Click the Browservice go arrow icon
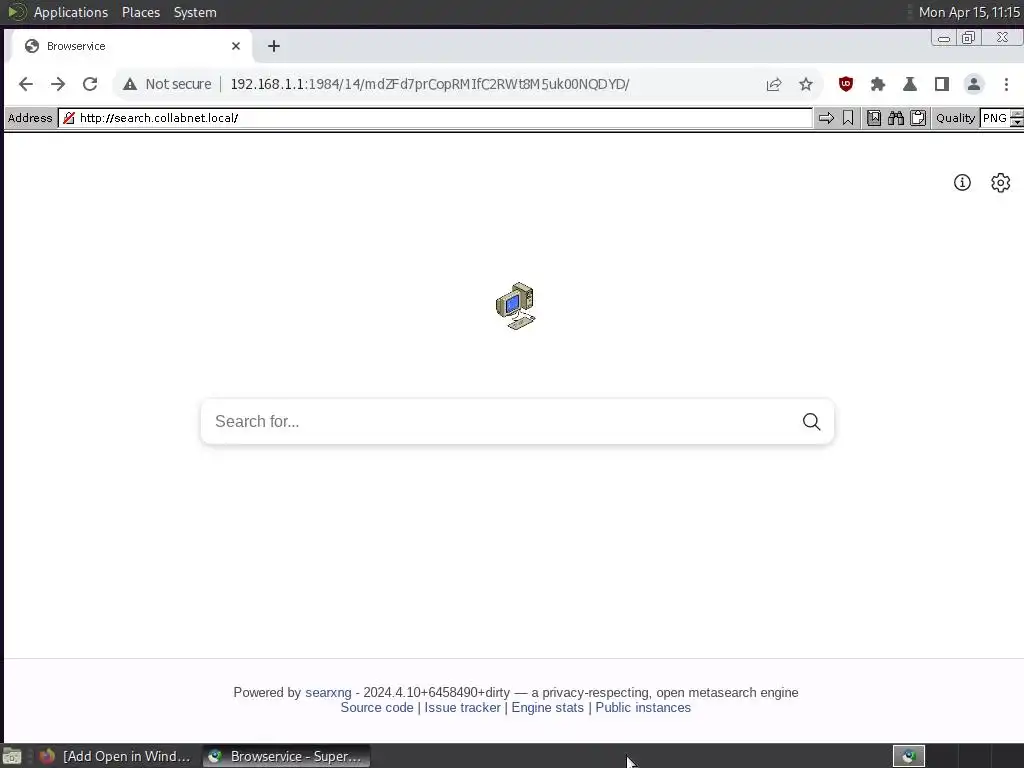This screenshot has width=1024, height=768. coord(826,118)
